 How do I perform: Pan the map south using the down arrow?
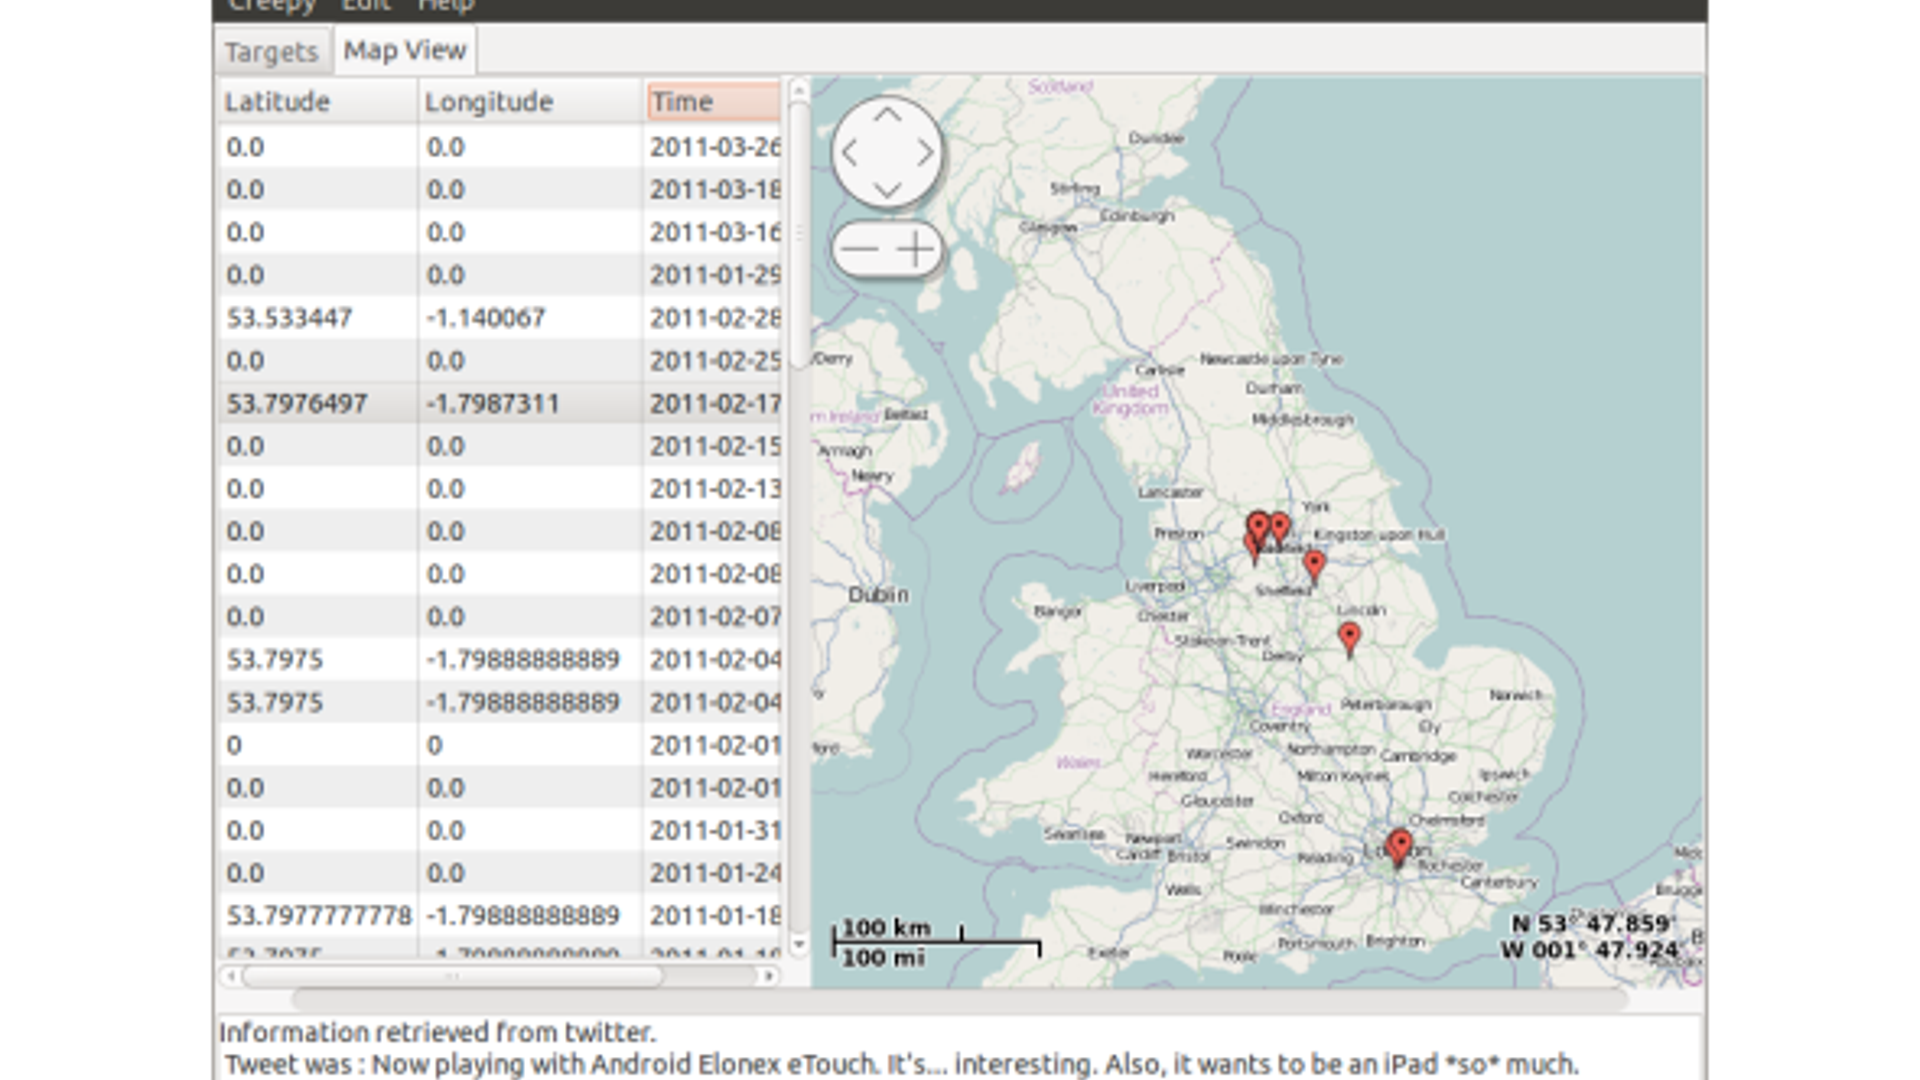[886, 188]
